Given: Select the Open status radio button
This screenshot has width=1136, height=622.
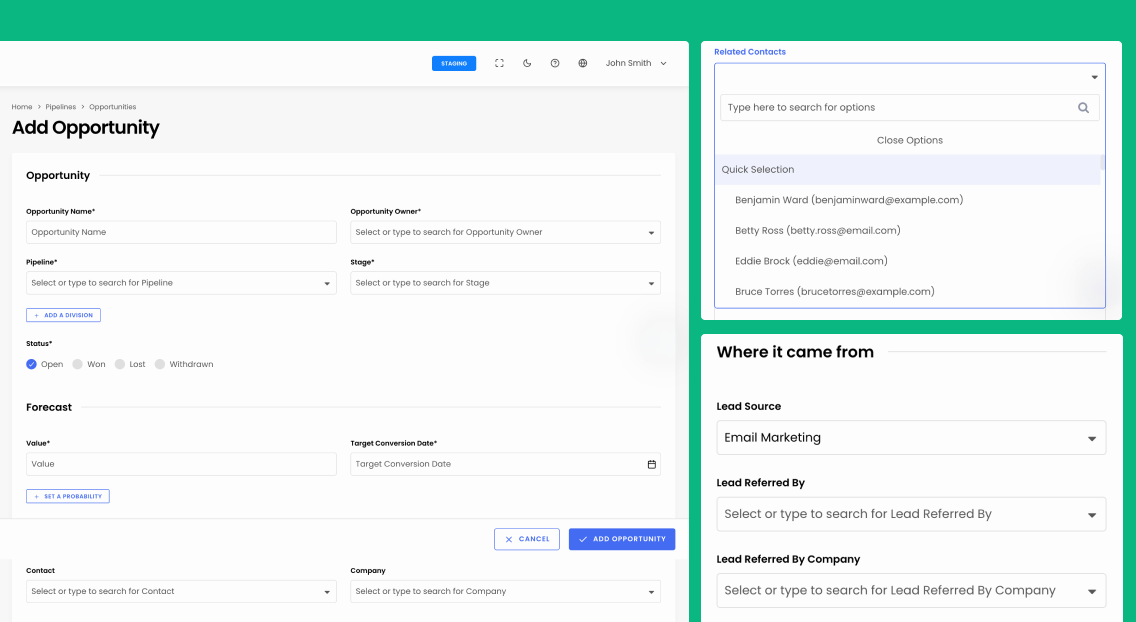Looking at the screenshot, I should [31, 364].
